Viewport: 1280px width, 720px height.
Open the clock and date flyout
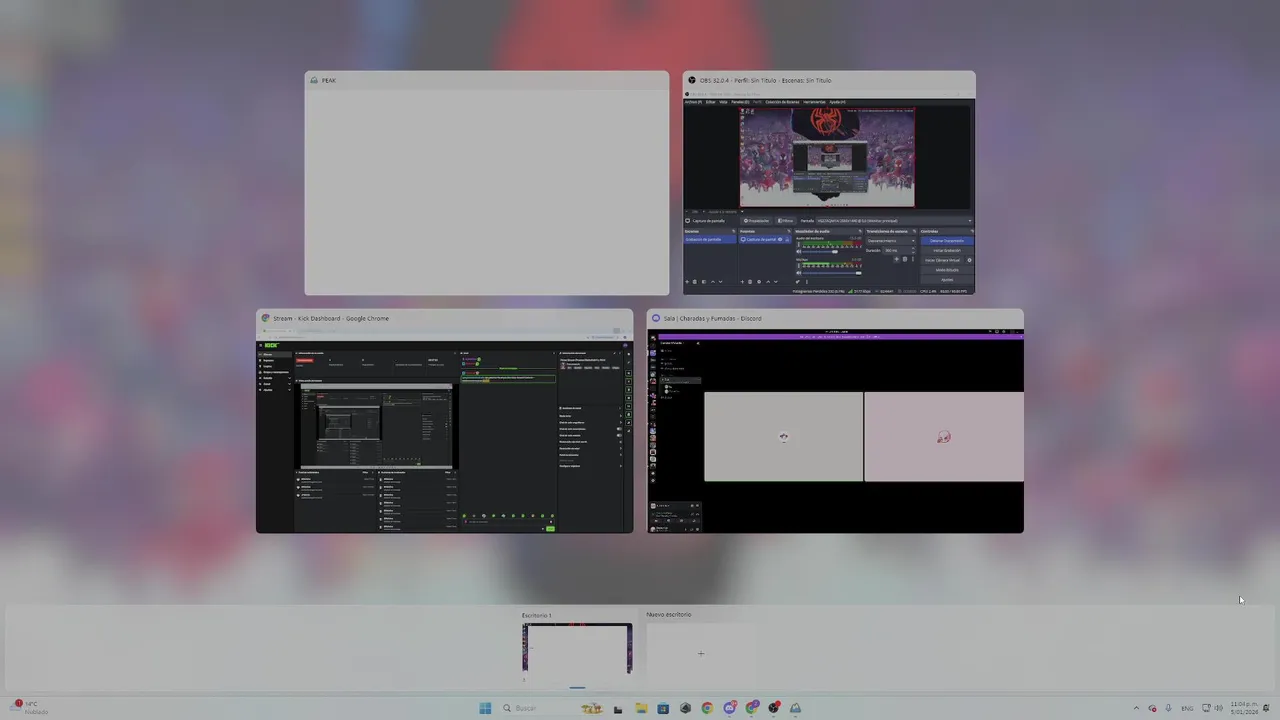(1245, 708)
